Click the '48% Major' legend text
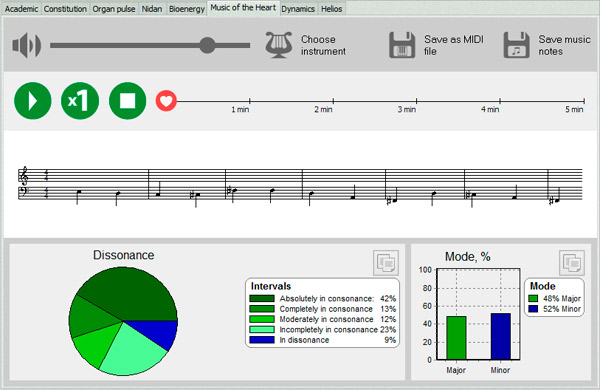 [x=562, y=299]
